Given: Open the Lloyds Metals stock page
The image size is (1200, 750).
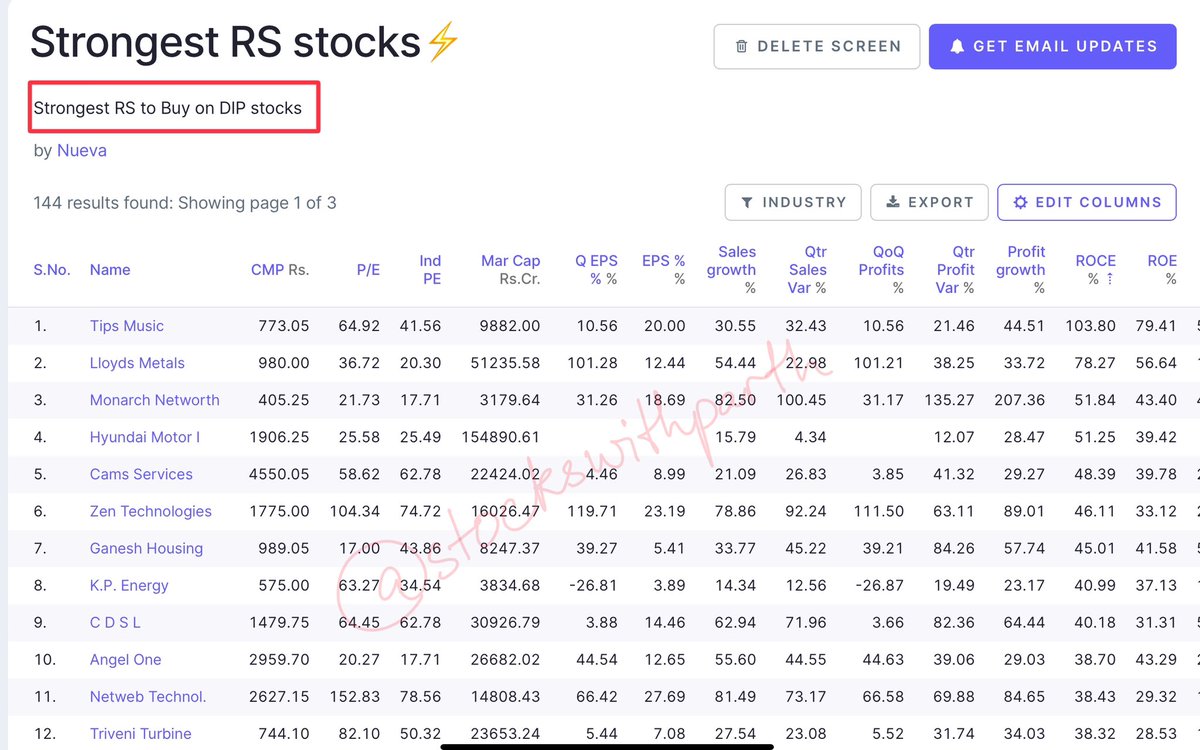Looking at the screenshot, I should (x=137, y=363).
